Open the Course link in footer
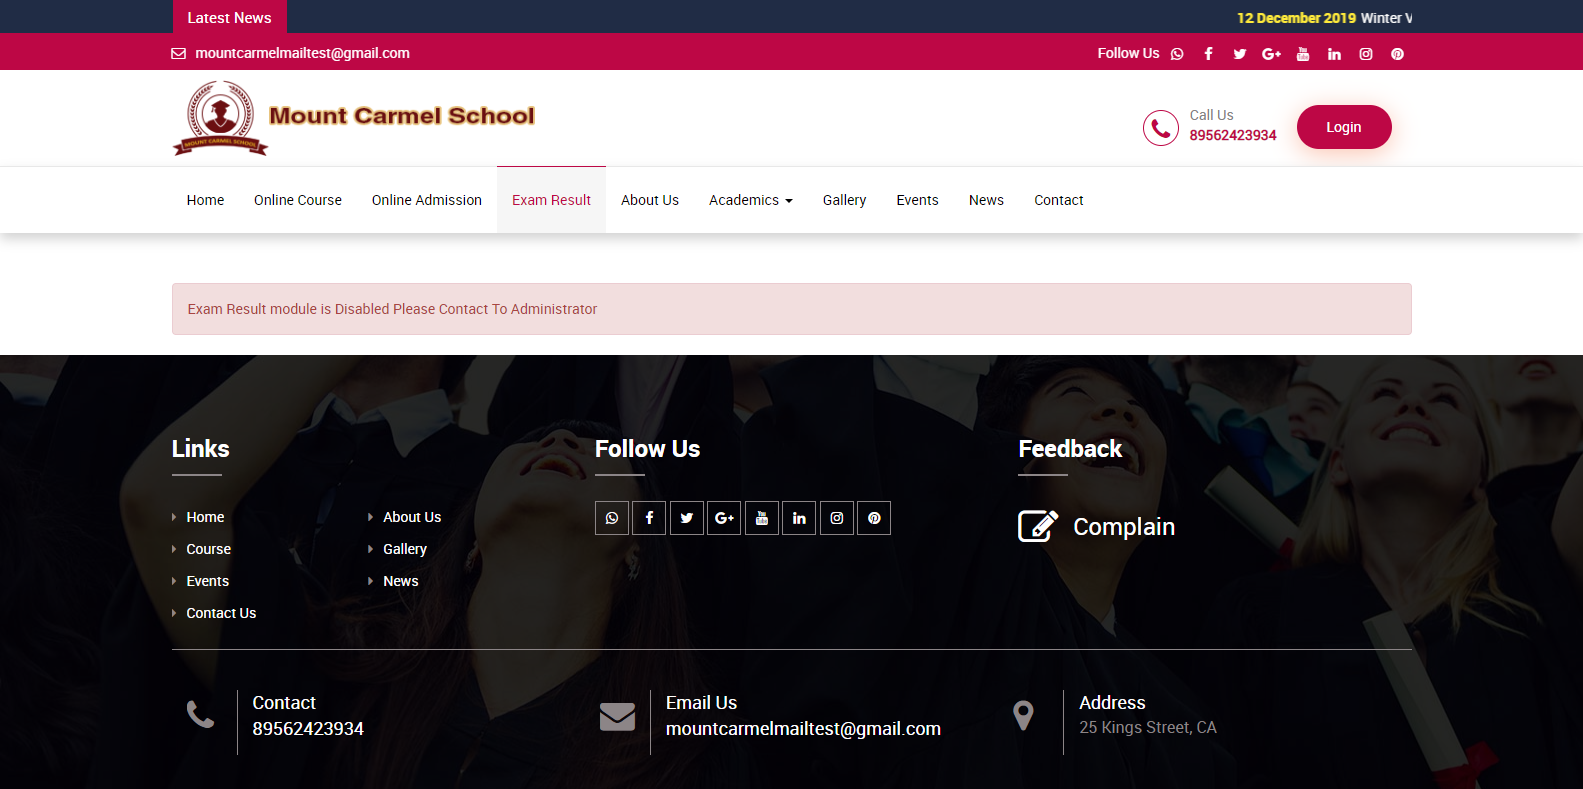1583x789 pixels. [x=208, y=549]
